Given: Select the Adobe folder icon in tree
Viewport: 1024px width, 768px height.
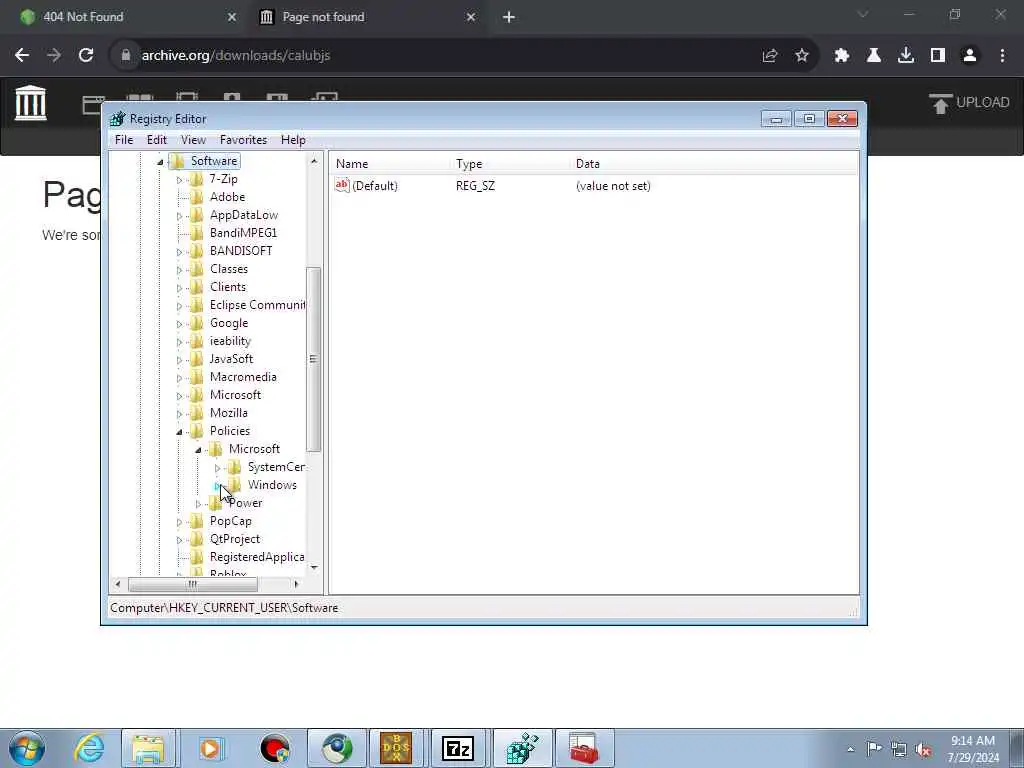Looking at the screenshot, I should click(197, 197).
